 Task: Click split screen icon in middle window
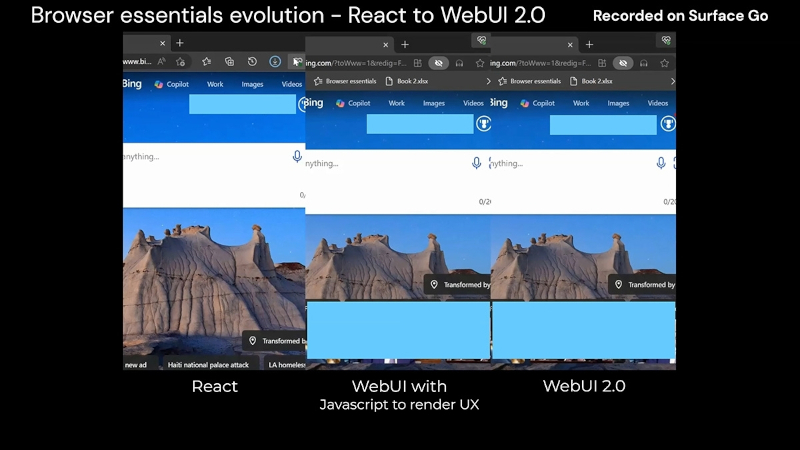[417, 63]
